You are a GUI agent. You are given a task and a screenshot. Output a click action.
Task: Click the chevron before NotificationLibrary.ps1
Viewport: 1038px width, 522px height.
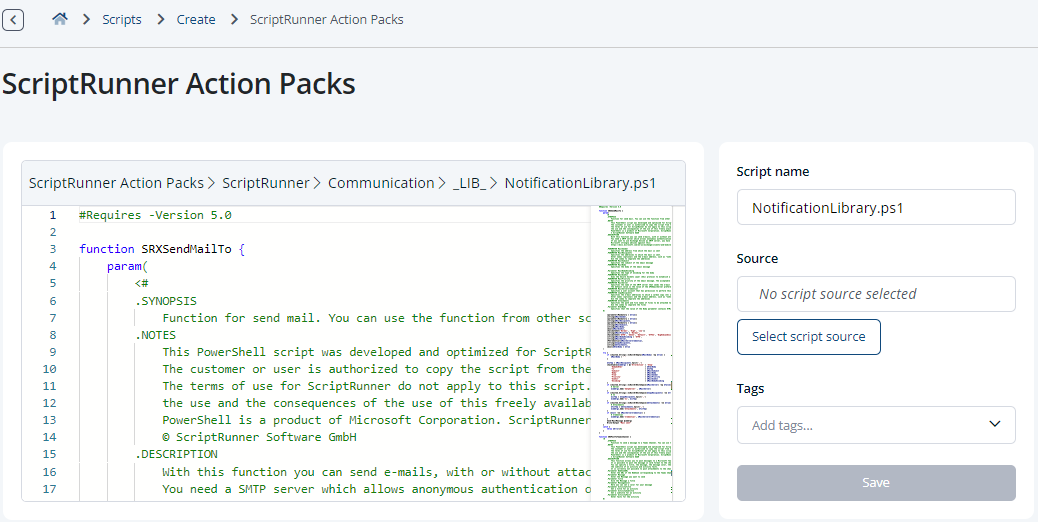point(495,183)
